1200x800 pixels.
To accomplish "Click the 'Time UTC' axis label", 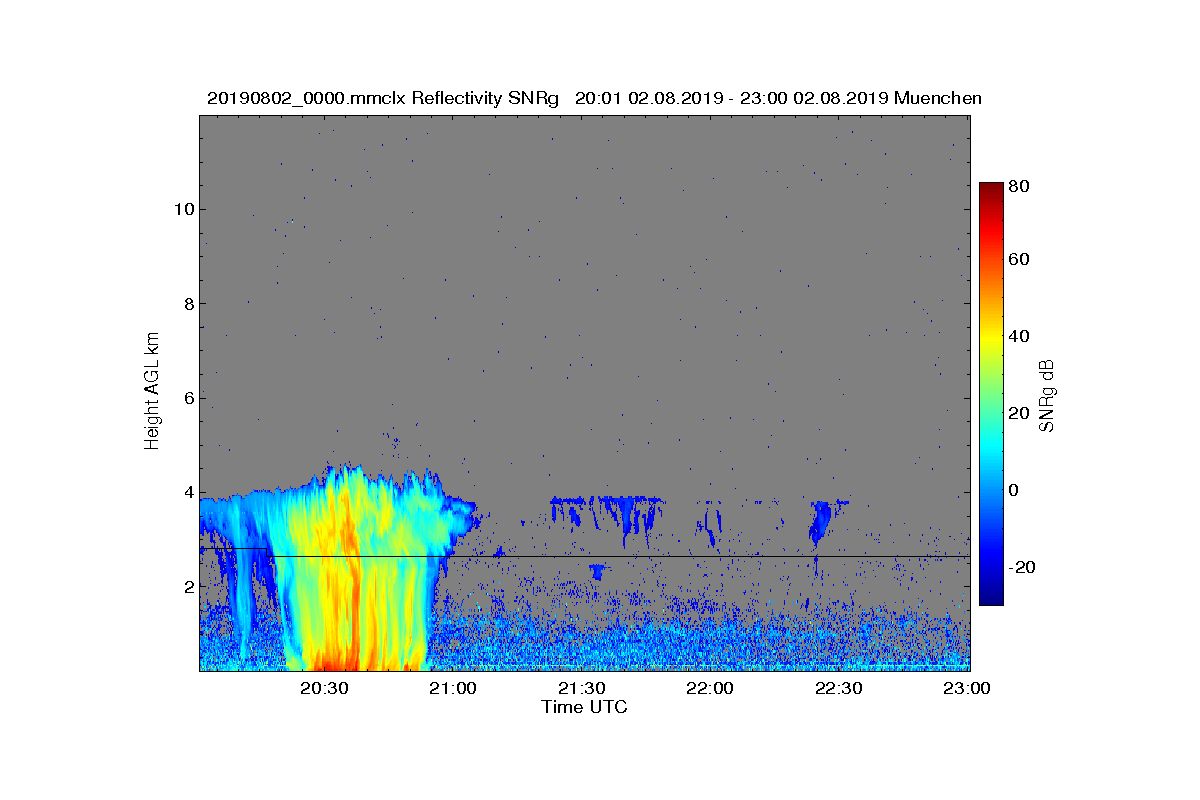I will [x=585, y=707].
